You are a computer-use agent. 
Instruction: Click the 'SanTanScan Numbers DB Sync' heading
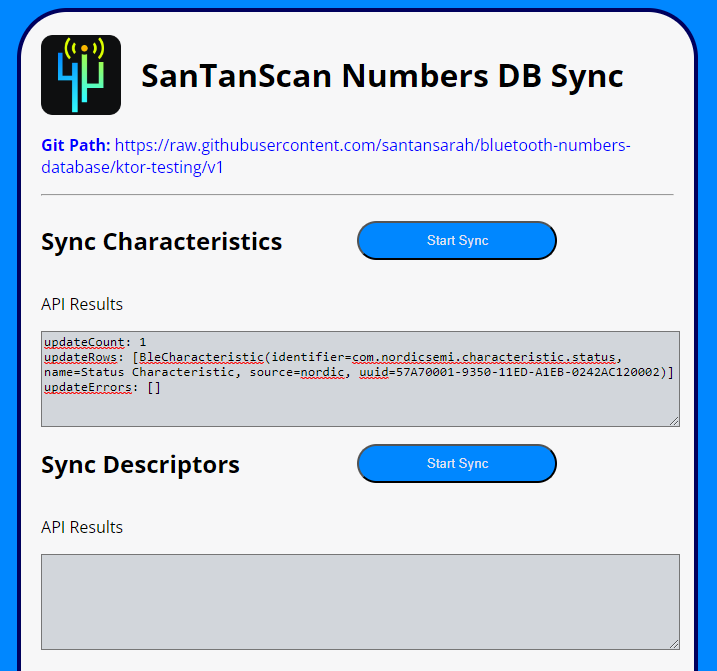click(x=382, y=76)
